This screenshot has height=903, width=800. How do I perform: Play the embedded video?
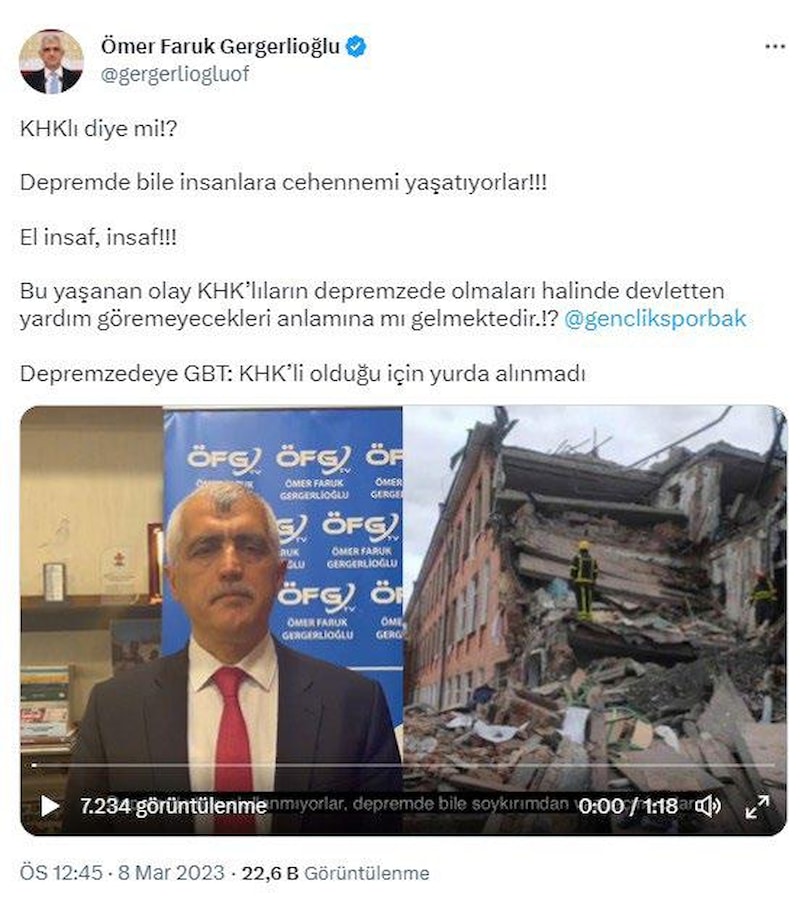coord(50,806)
